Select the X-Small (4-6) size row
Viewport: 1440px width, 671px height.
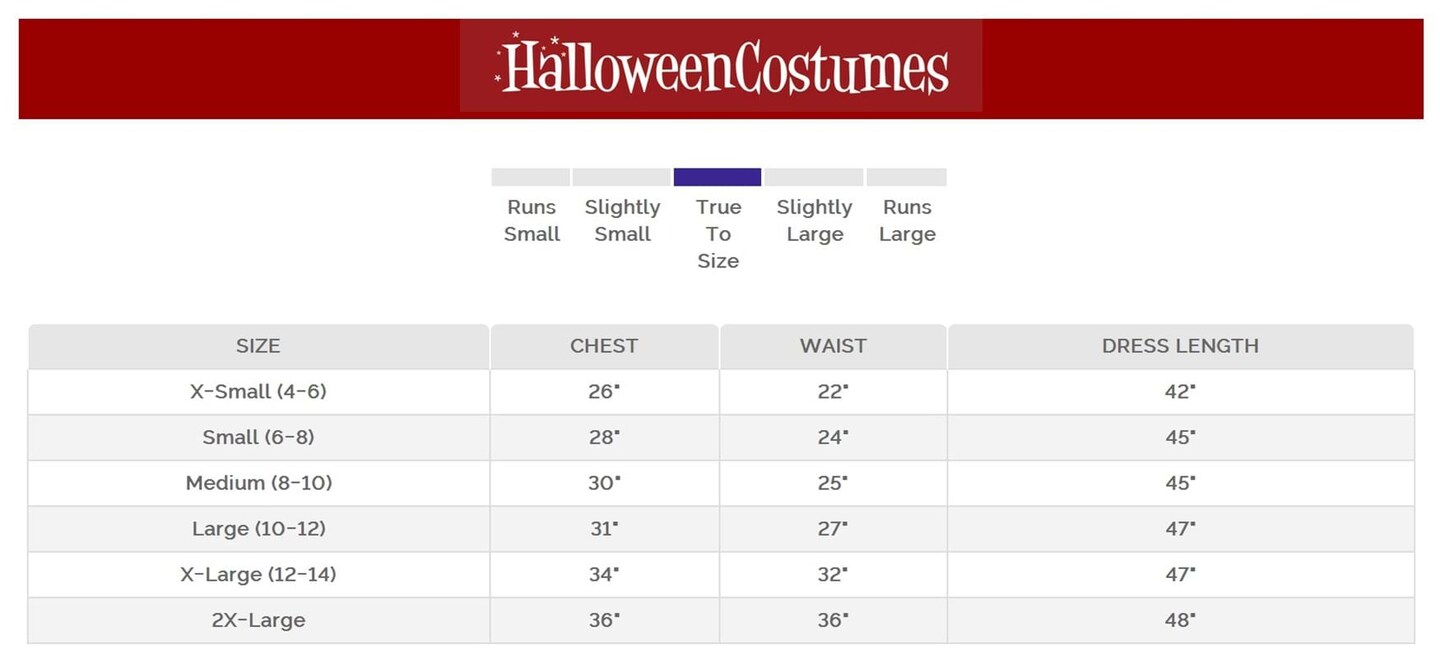pos(258,392)
